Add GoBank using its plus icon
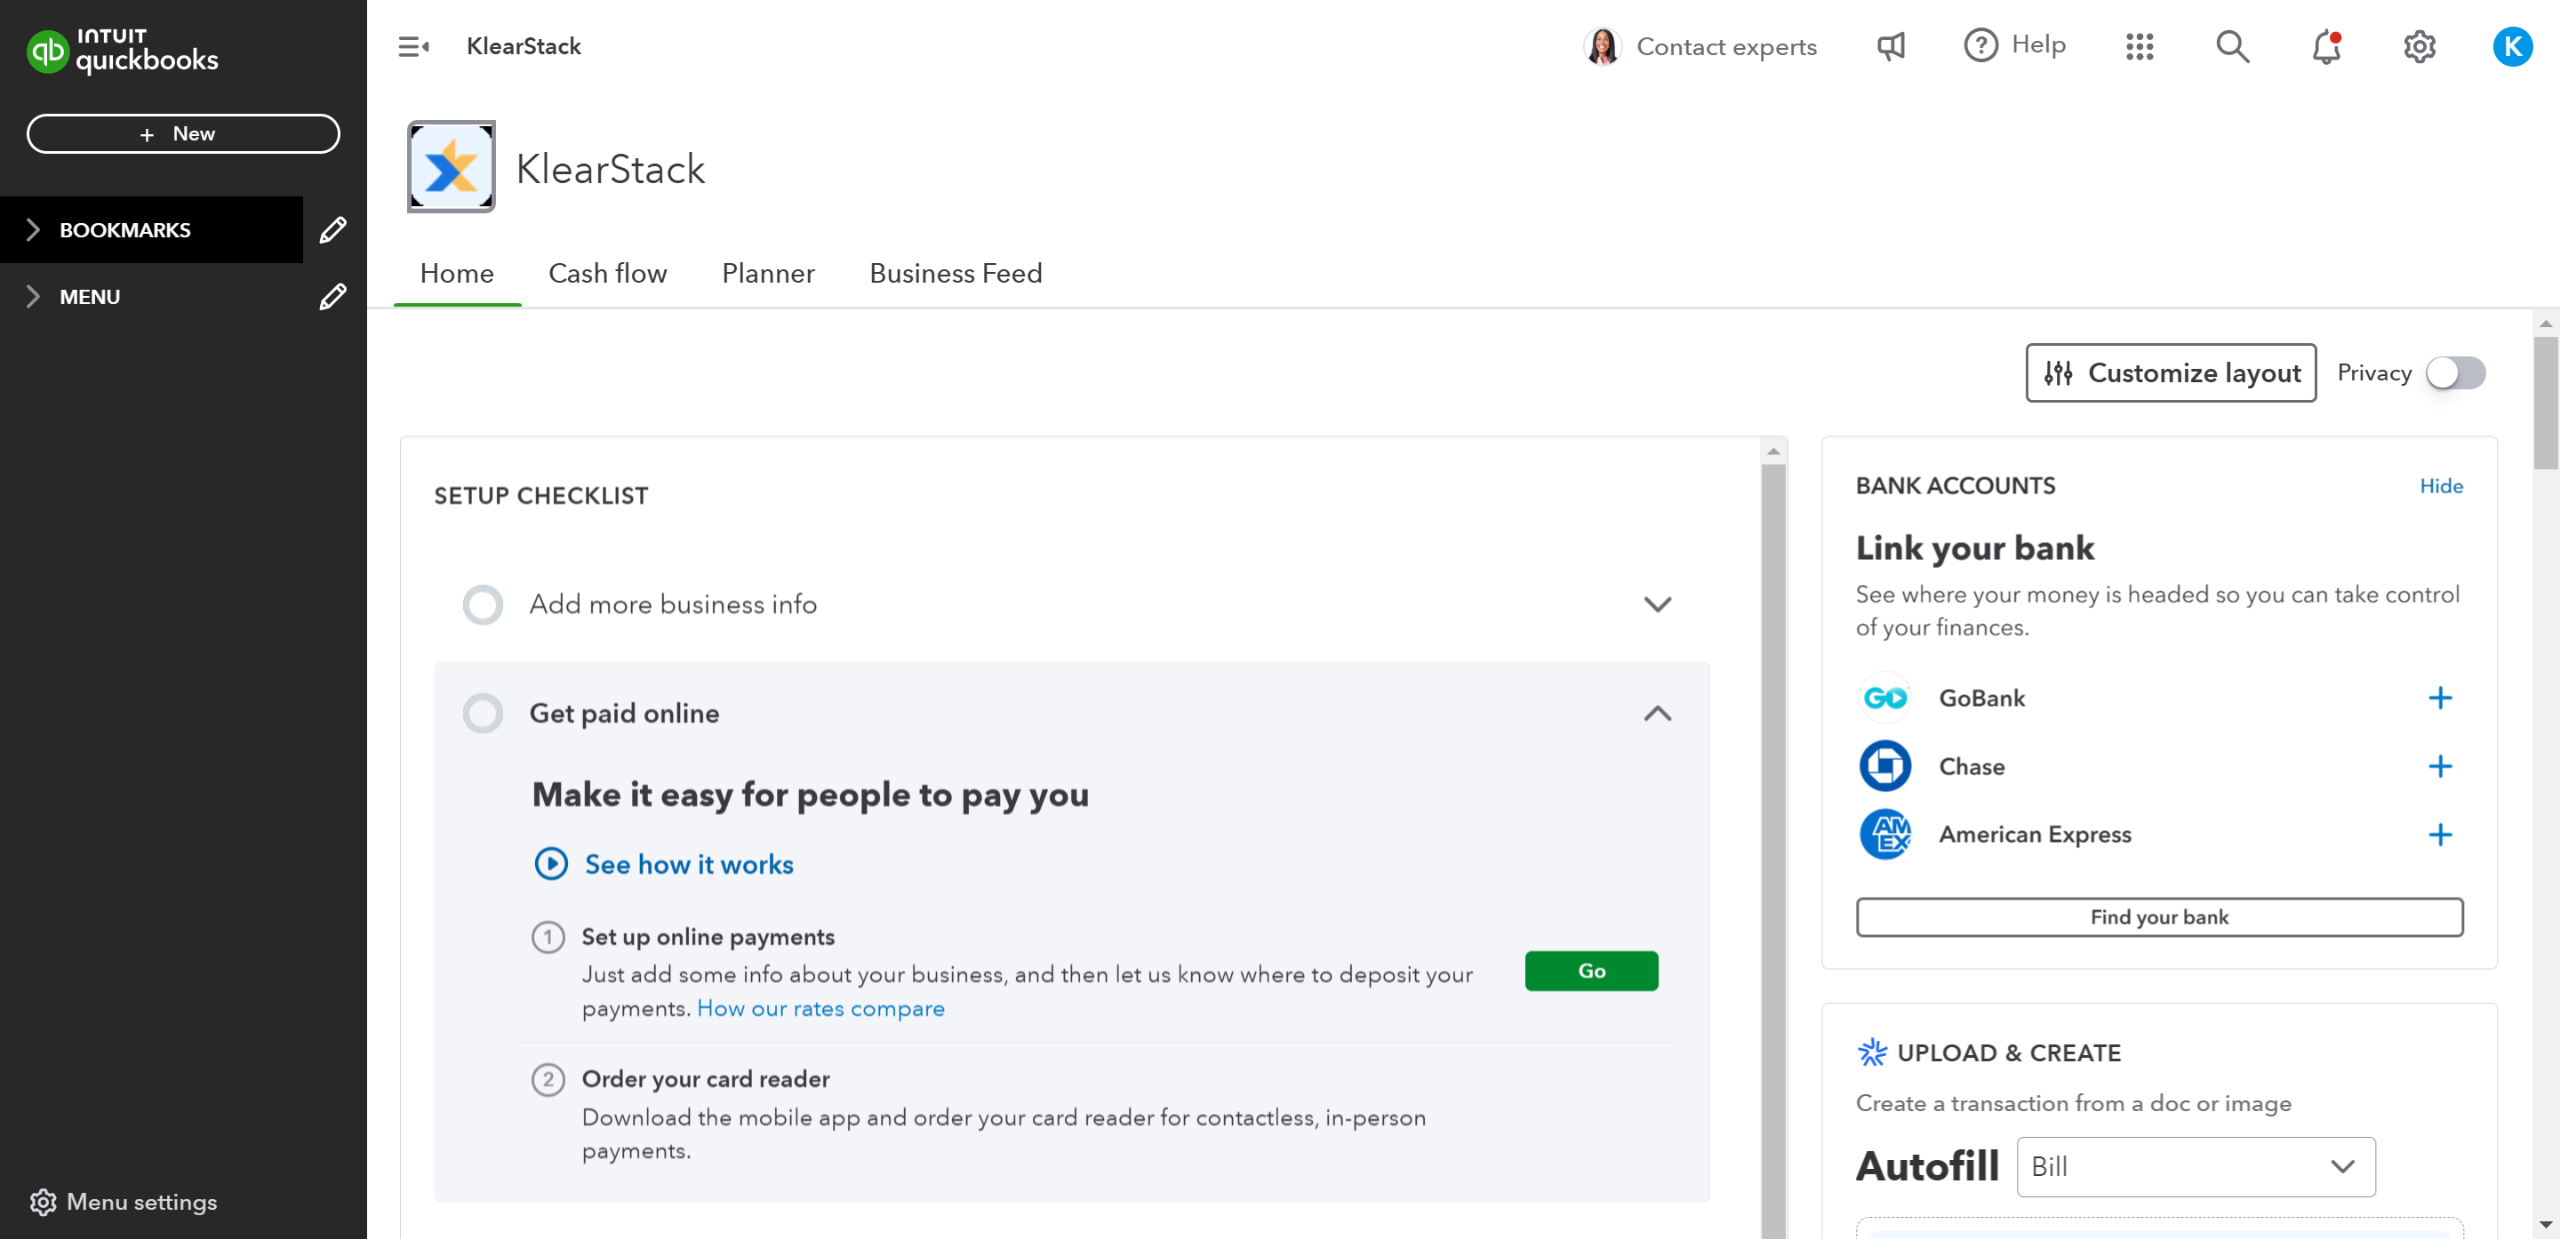This screenshot has width=2560, height=1239. point(2440,698)
